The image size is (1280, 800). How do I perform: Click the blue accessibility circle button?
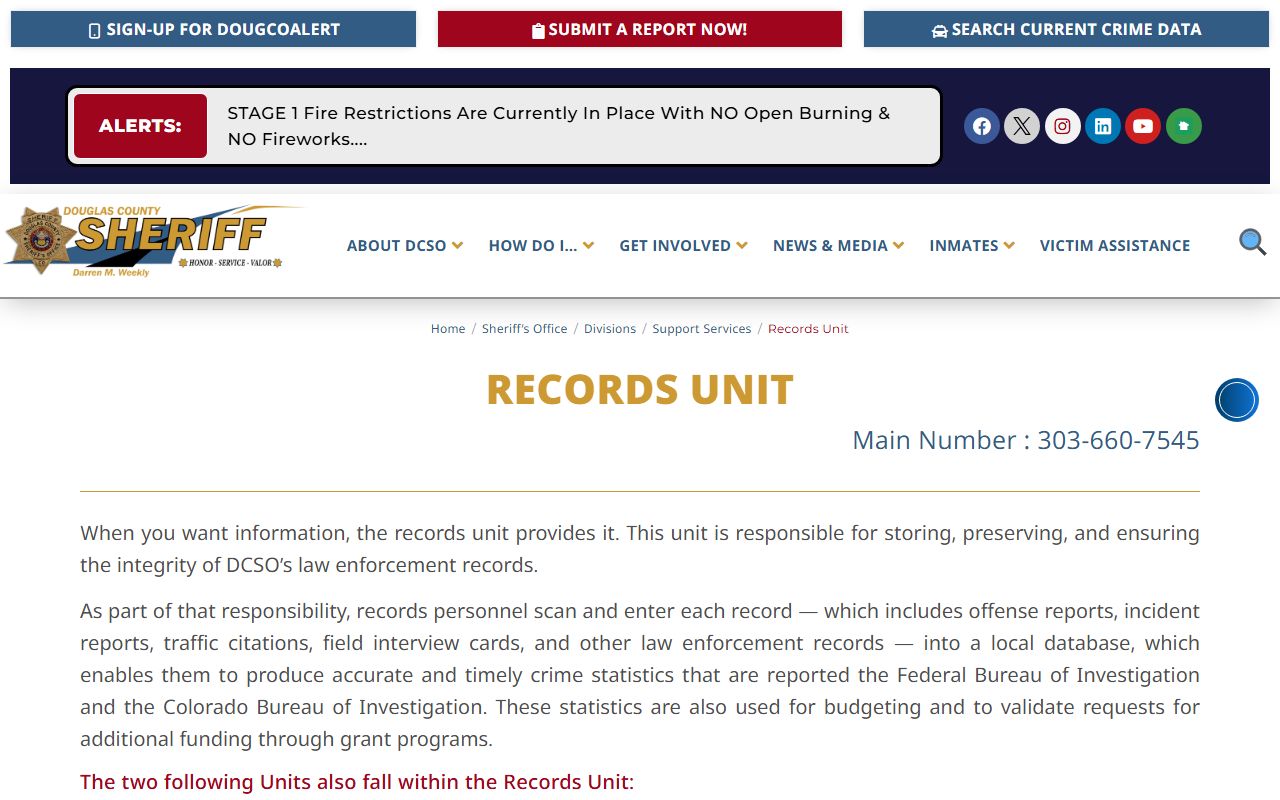point(1237,400)
